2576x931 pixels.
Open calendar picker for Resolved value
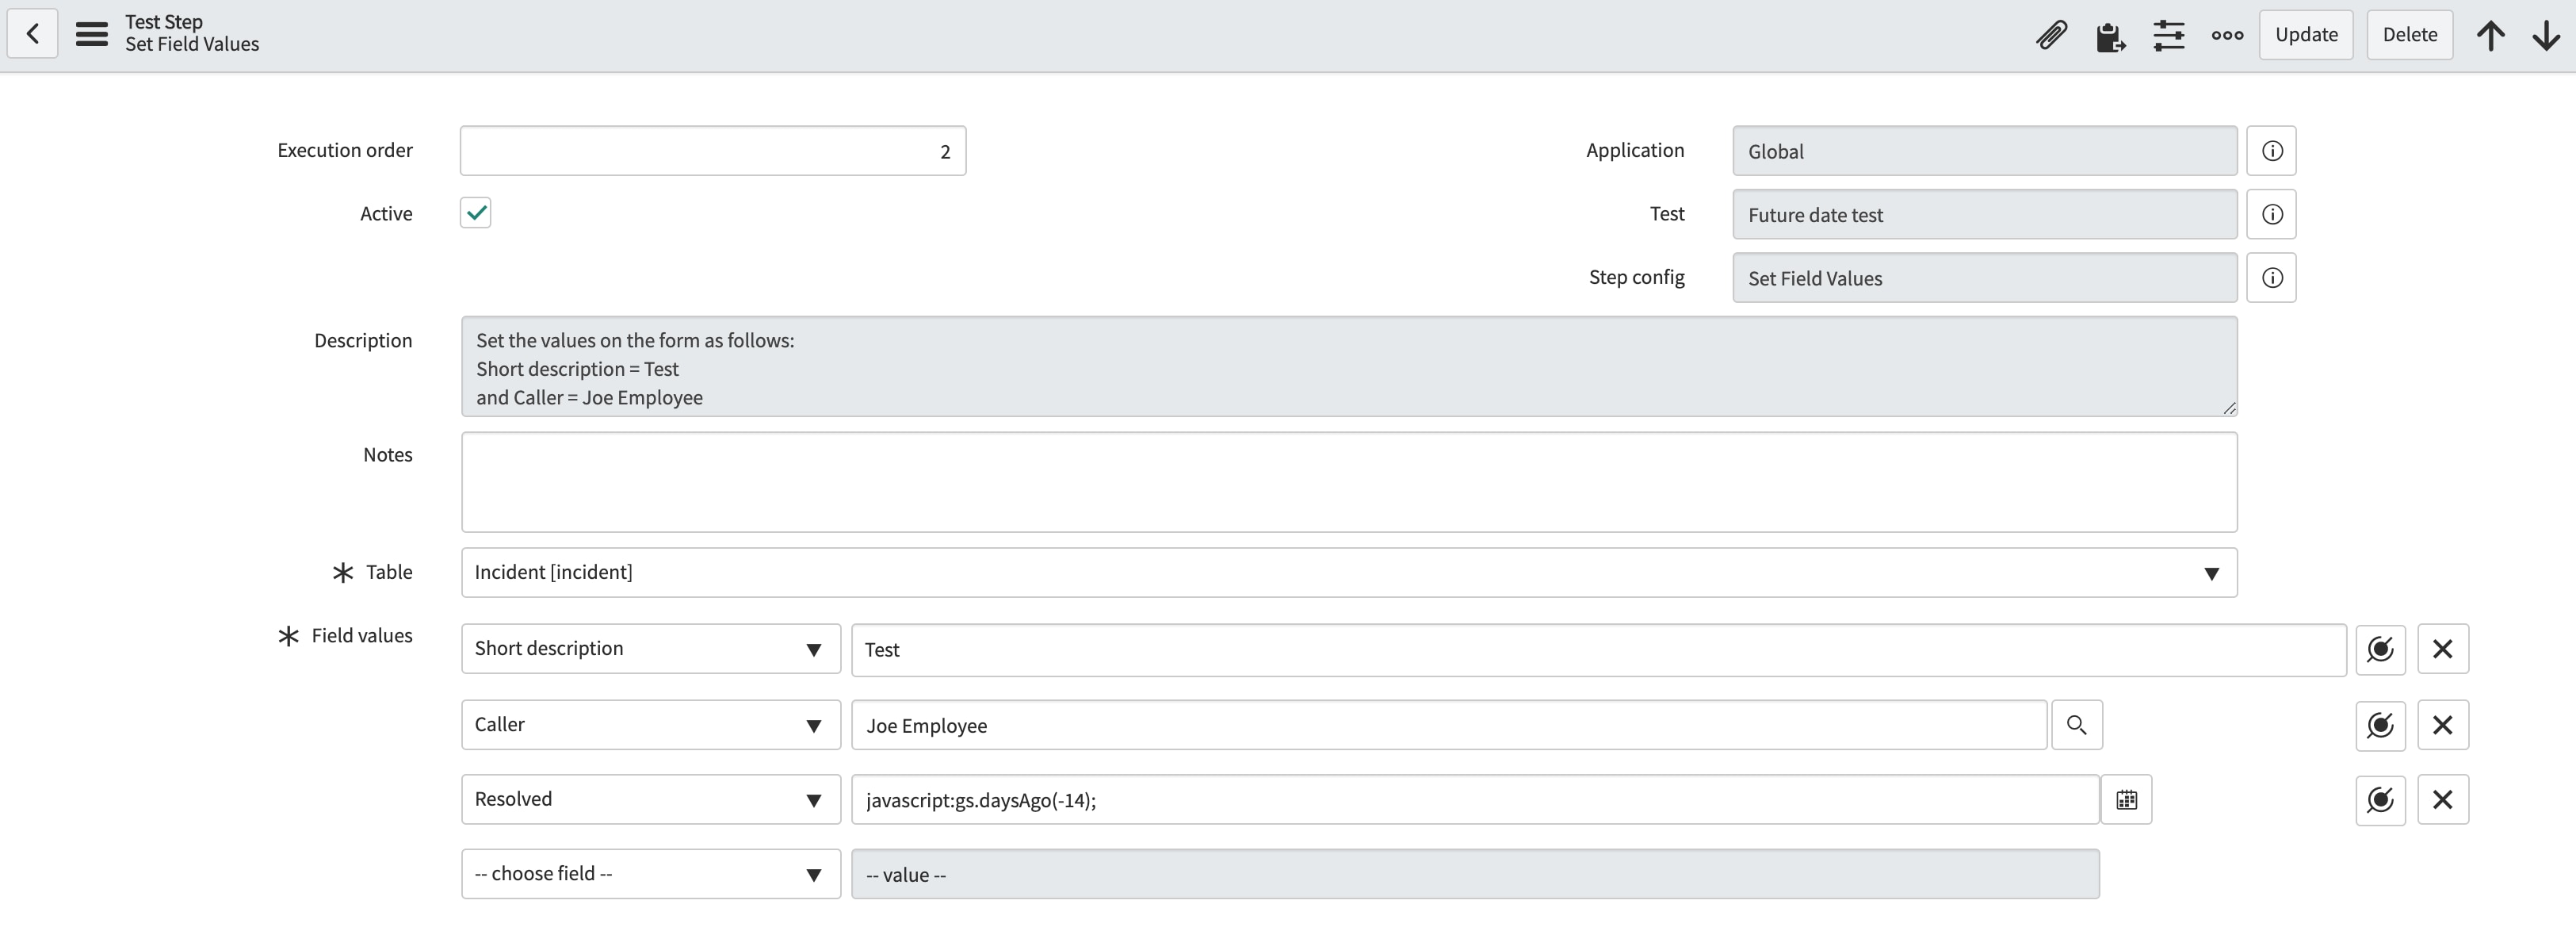[2126, 800]
